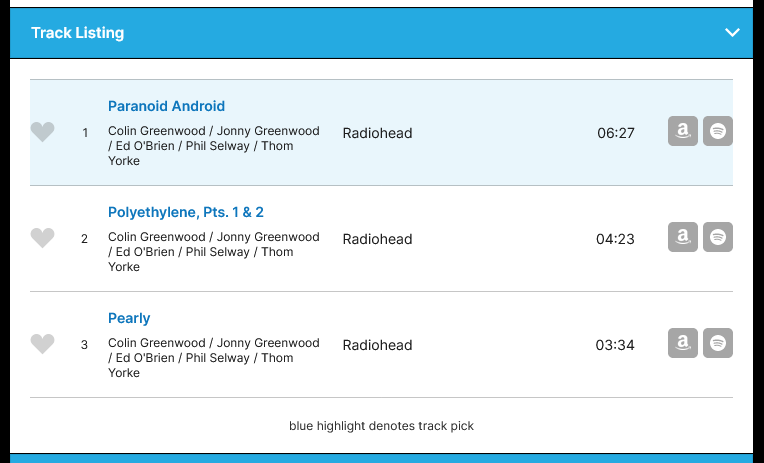Like the Pearly track with heart
The image size is (764, 463).
[42, 344]
